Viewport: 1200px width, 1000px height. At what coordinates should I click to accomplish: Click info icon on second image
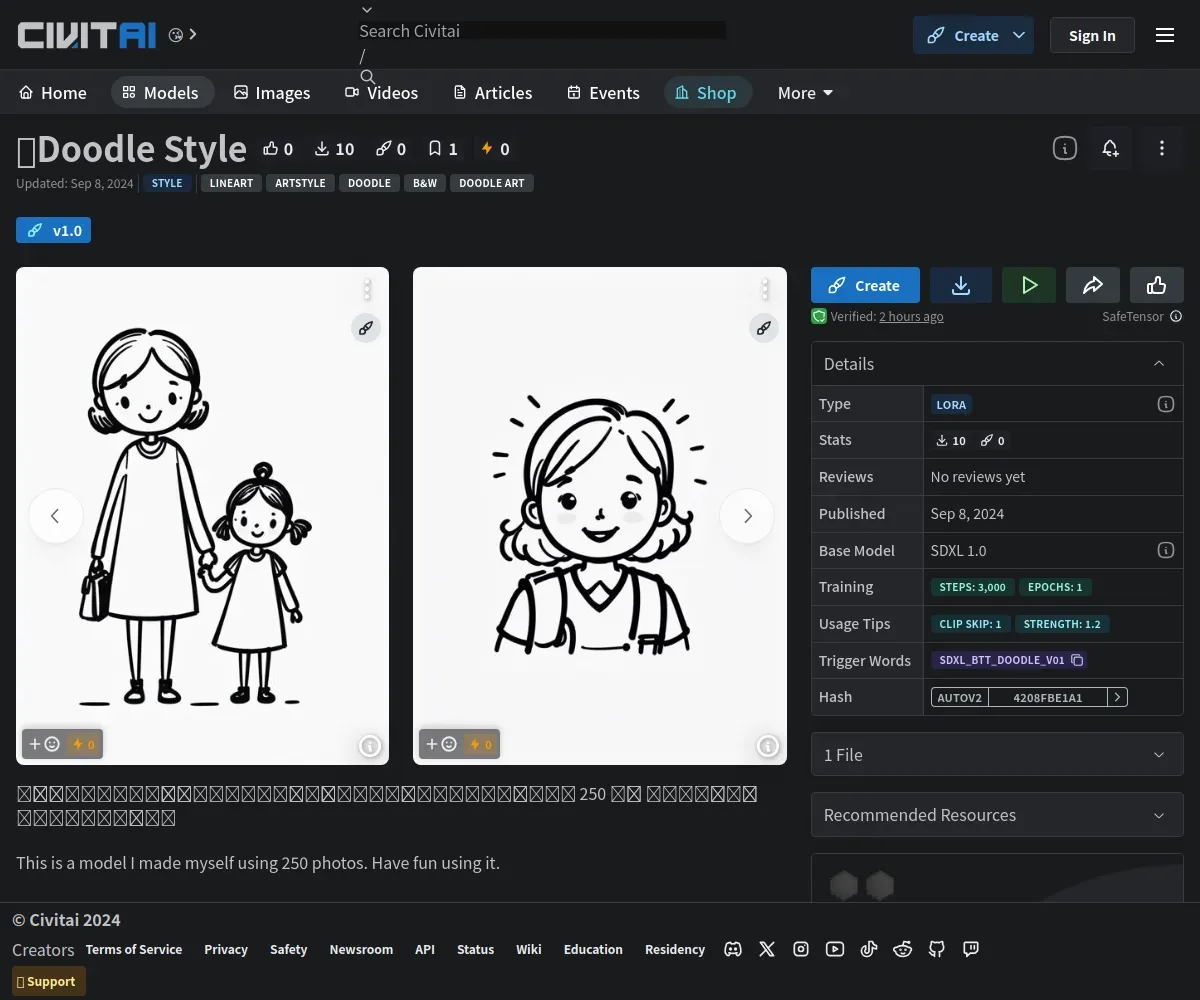[768, 746]
